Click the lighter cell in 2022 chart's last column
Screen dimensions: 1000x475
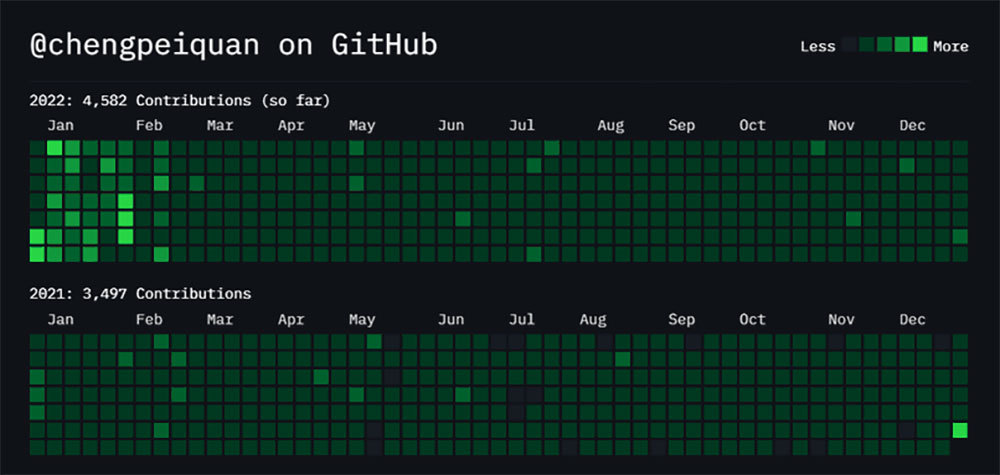pyautogui.click(x=960, y=237)
